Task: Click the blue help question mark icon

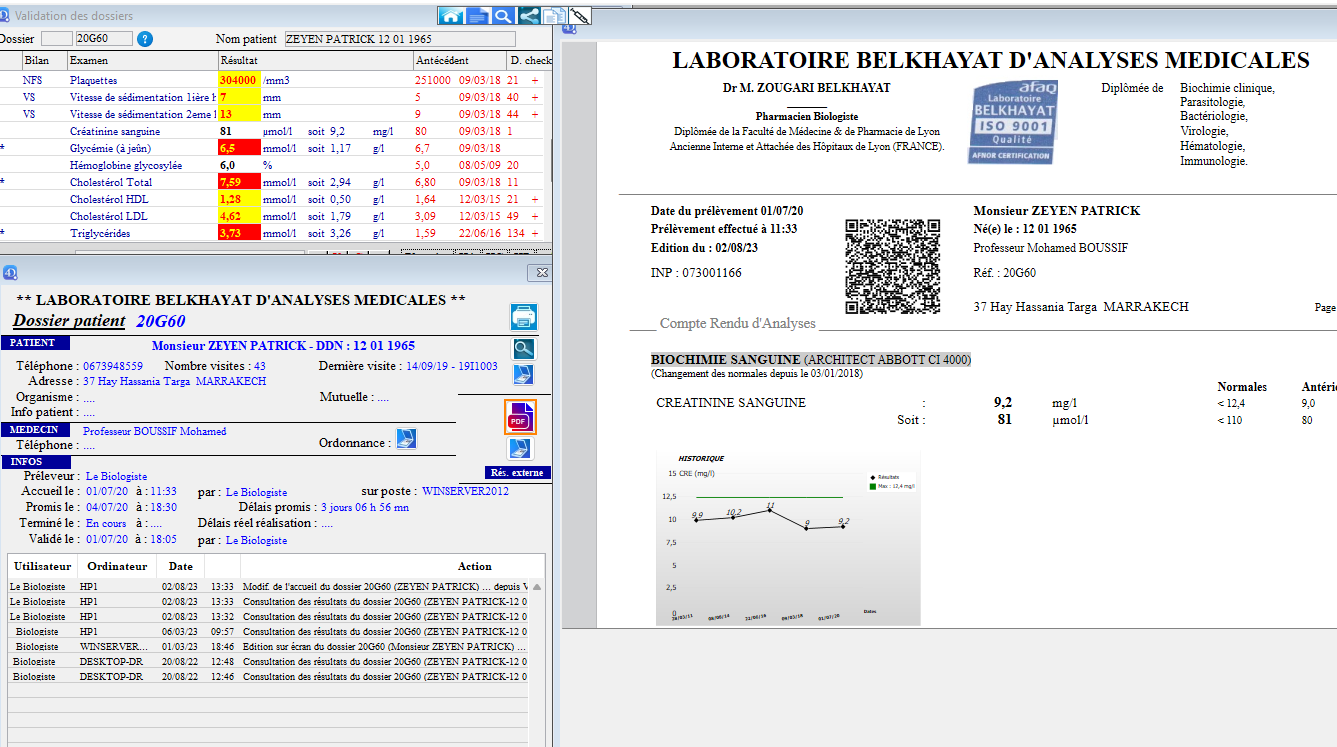Action: [x=145, y=39]
